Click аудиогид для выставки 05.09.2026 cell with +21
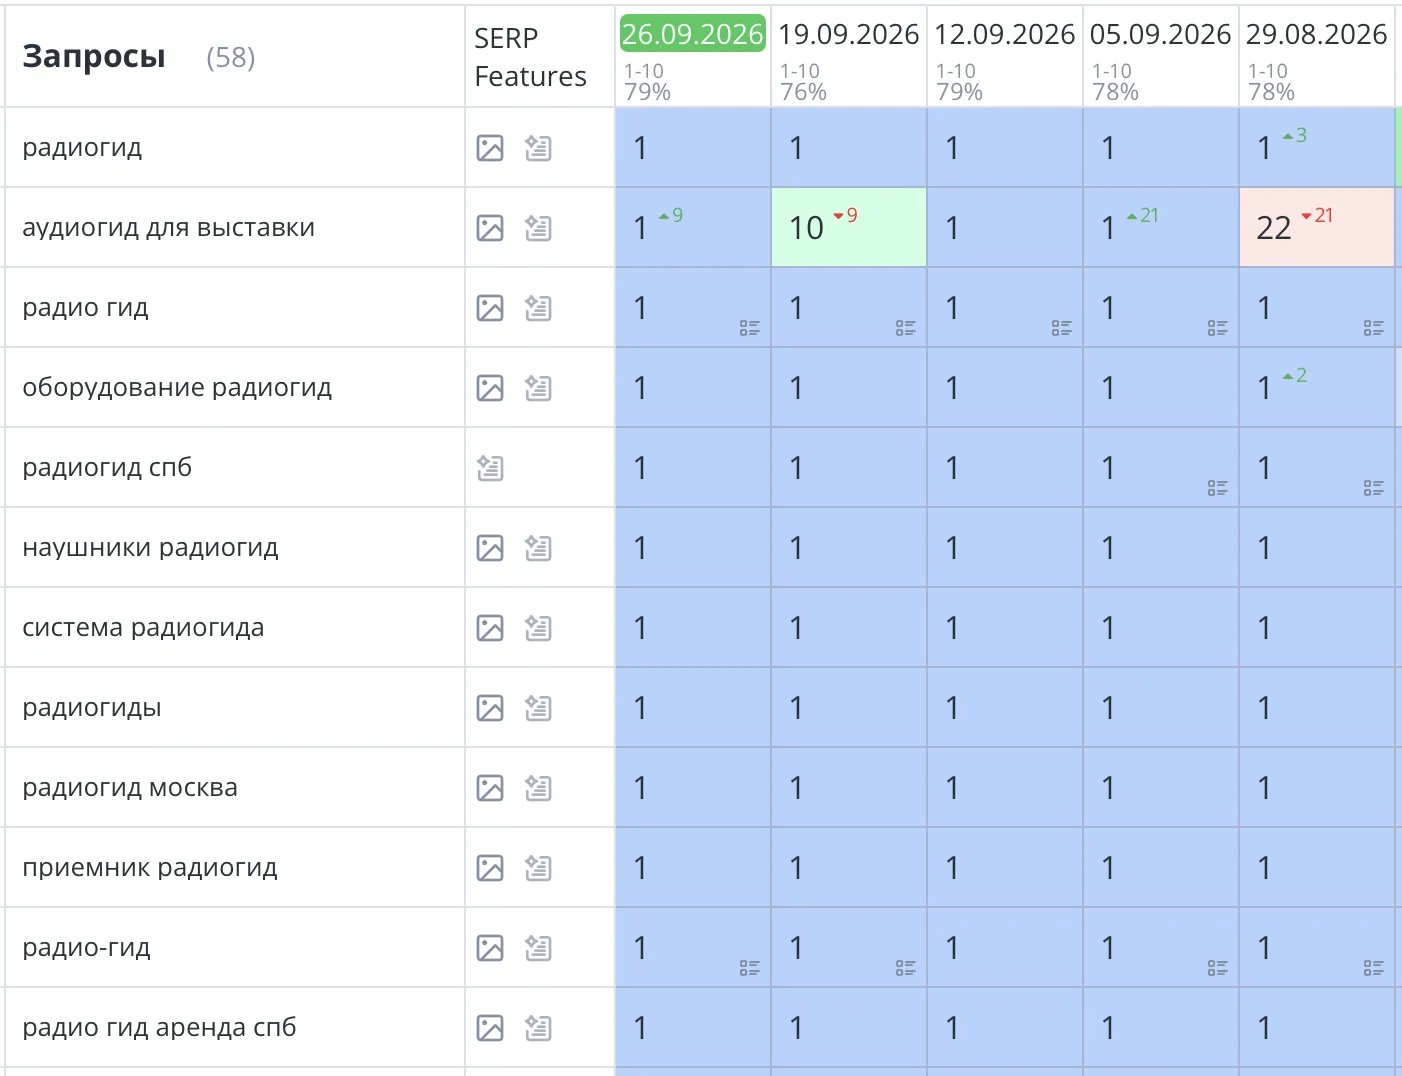 tap(1161, 227)
